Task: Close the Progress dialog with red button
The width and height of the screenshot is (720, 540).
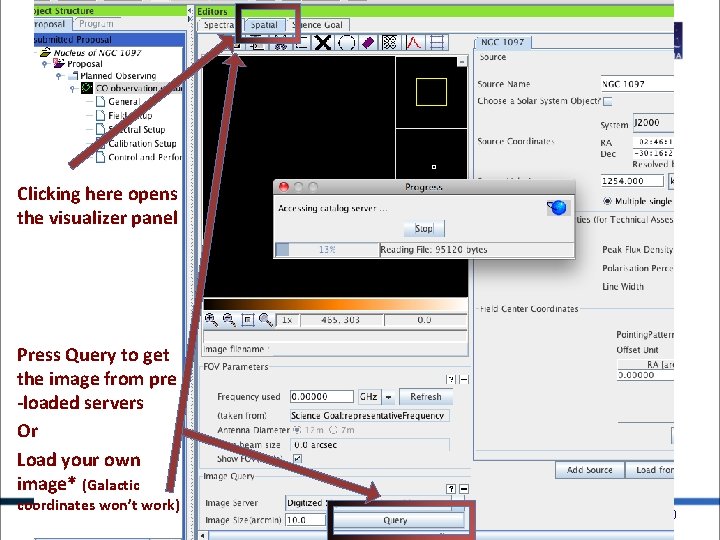Action: [284, 187]
